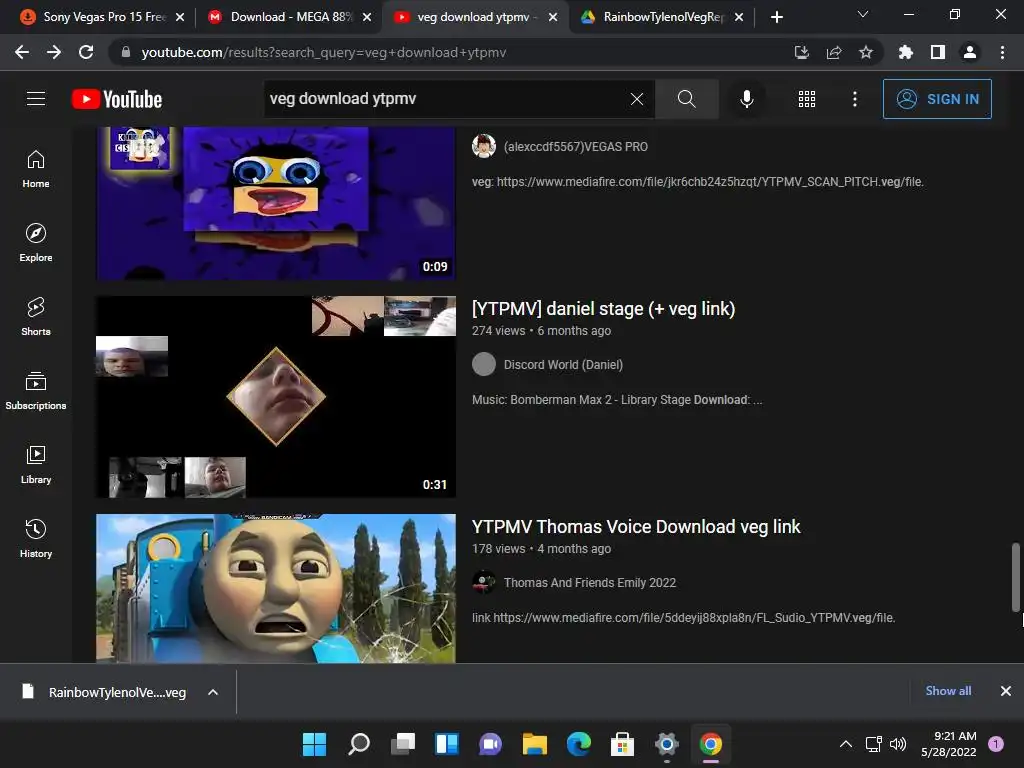
Task: Share this page from the address bar
Action: click(834, 52)
